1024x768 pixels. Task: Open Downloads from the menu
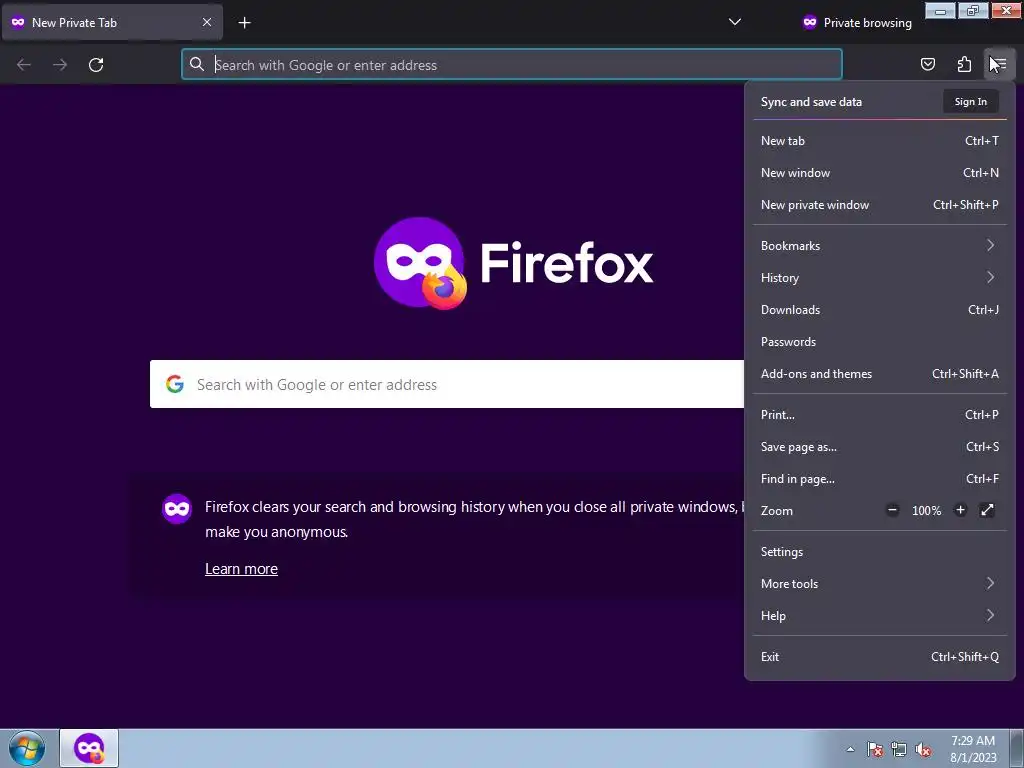(879, 310)
